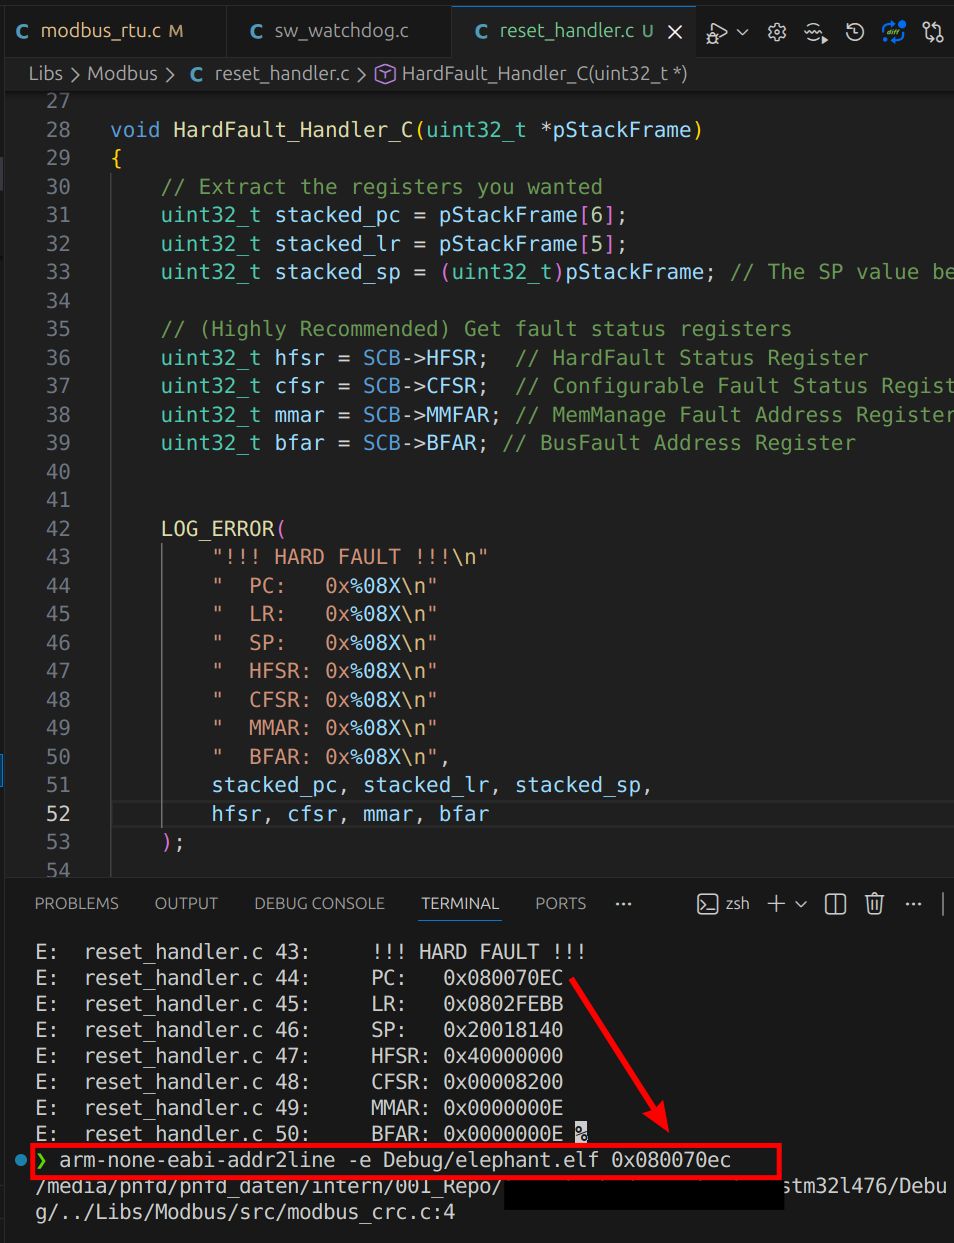The width and height of the screenshot is (954, 1243).
Task: Close the reset_handler.c editor tab
Action: tap(675, 32)
